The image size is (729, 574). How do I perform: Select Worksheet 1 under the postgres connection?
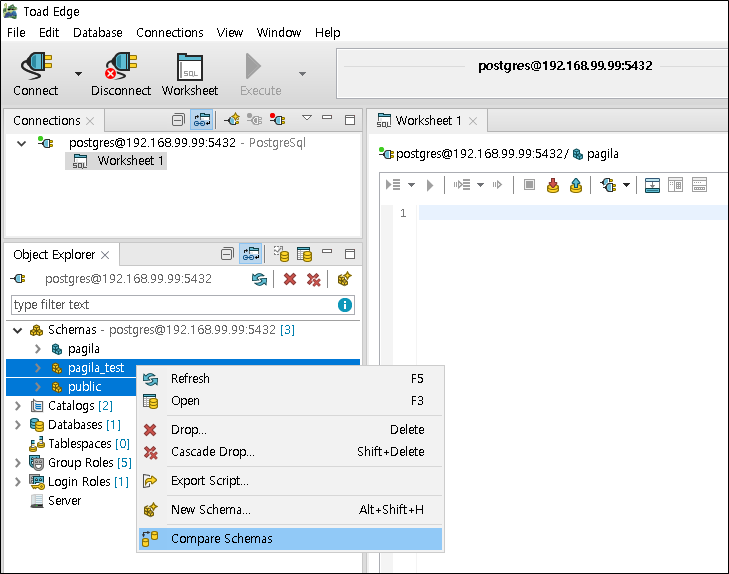click(x=116, y=161)
